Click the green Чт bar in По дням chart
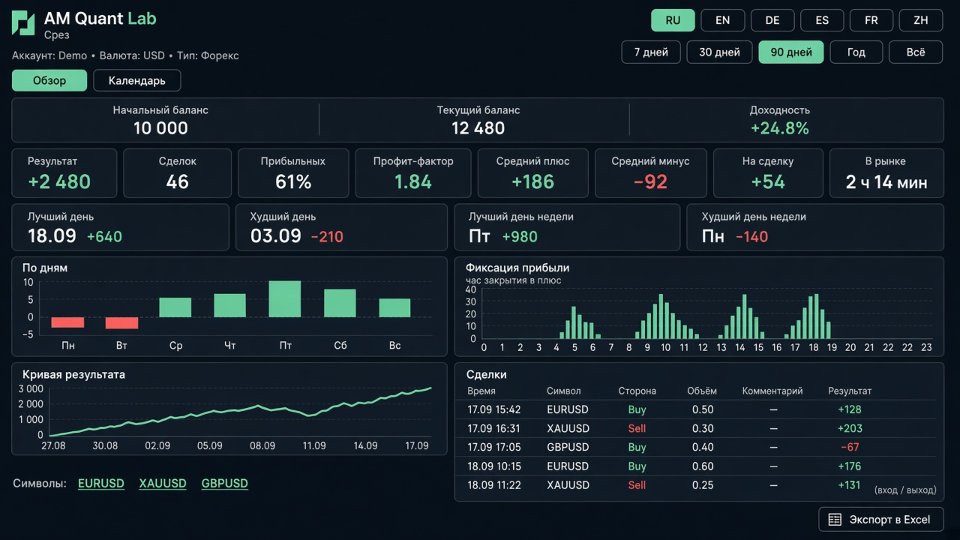This screenshot has width=960, height=540. 230,306
